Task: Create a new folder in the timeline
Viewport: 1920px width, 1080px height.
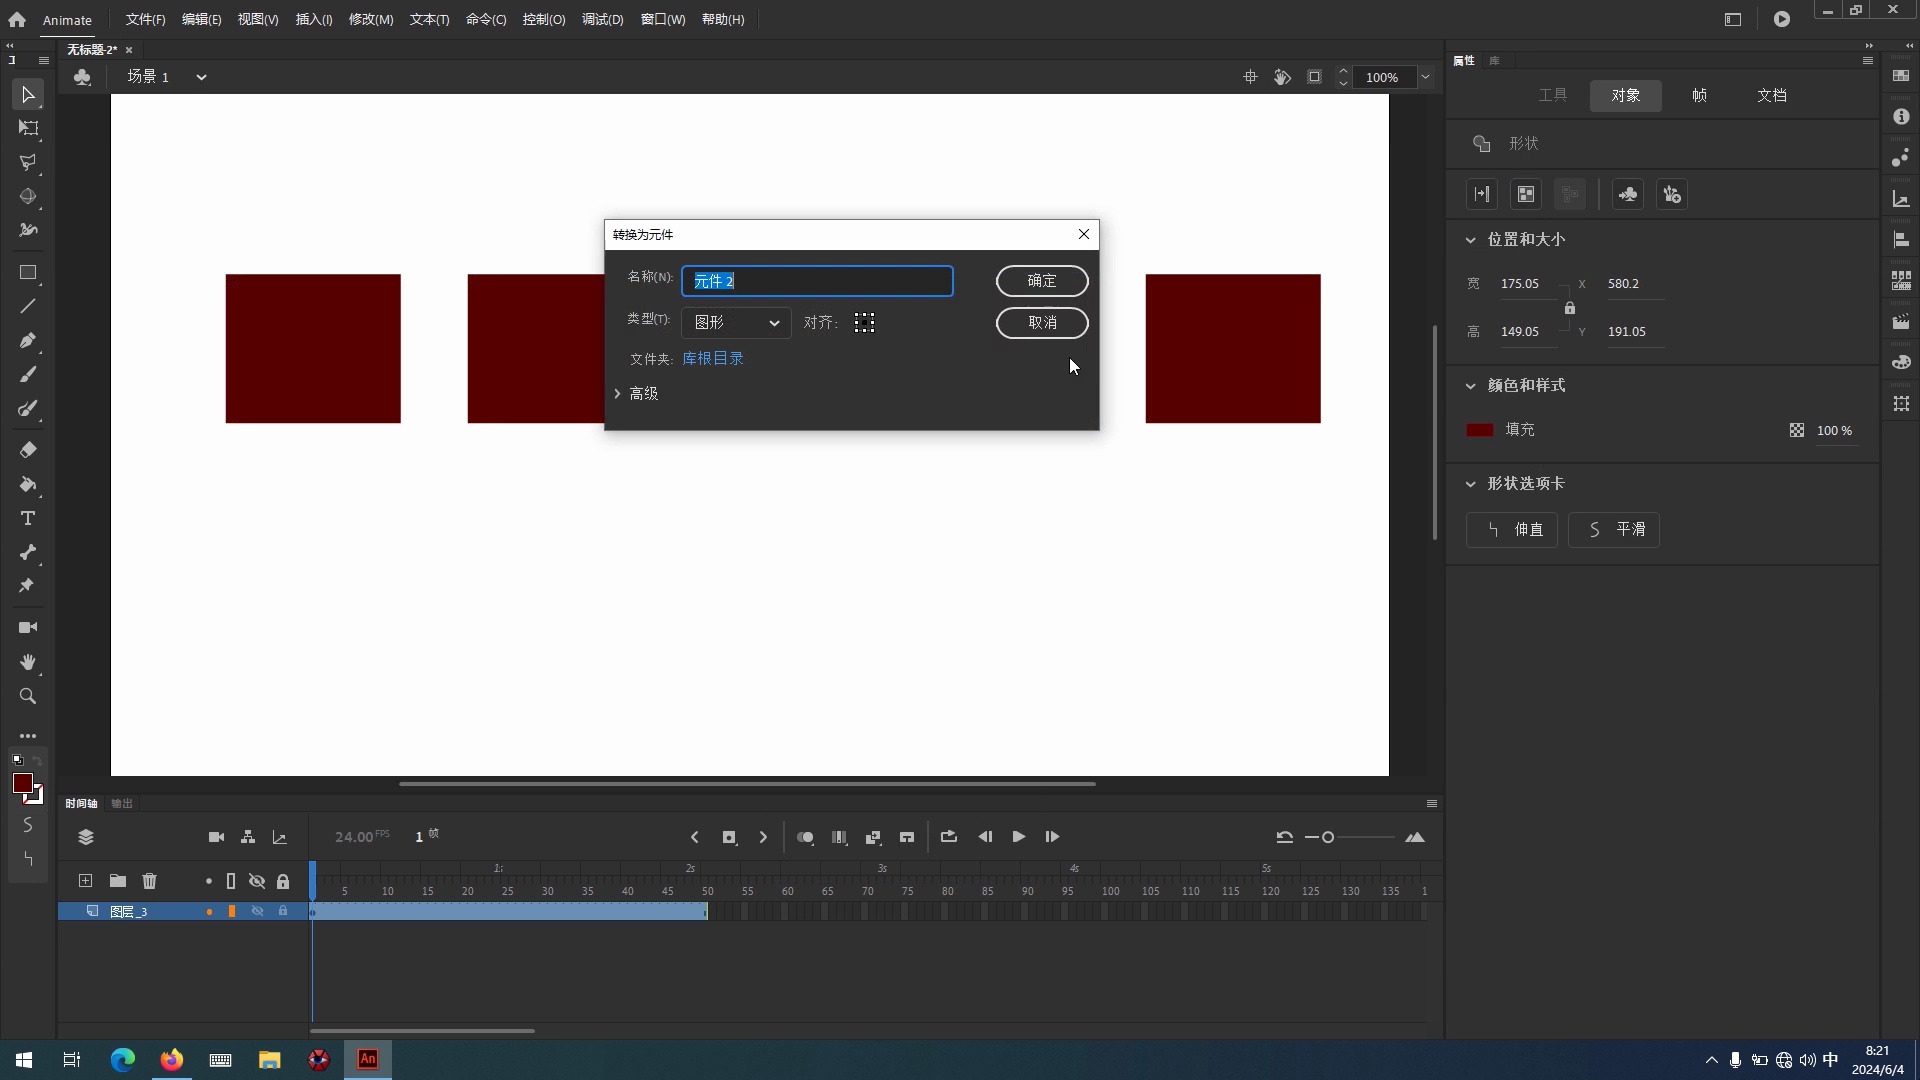Action: coord(117,881)
